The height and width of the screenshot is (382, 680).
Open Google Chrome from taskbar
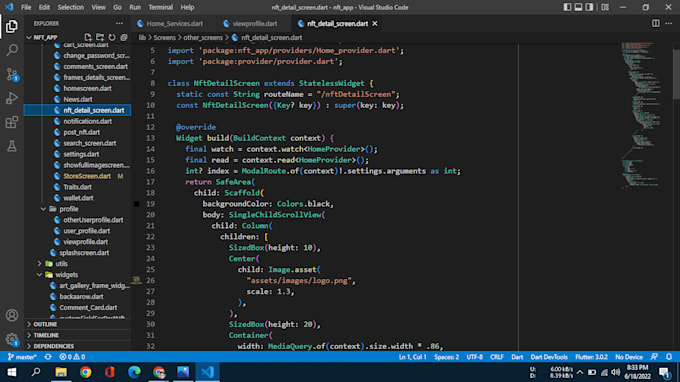point(85,372)
